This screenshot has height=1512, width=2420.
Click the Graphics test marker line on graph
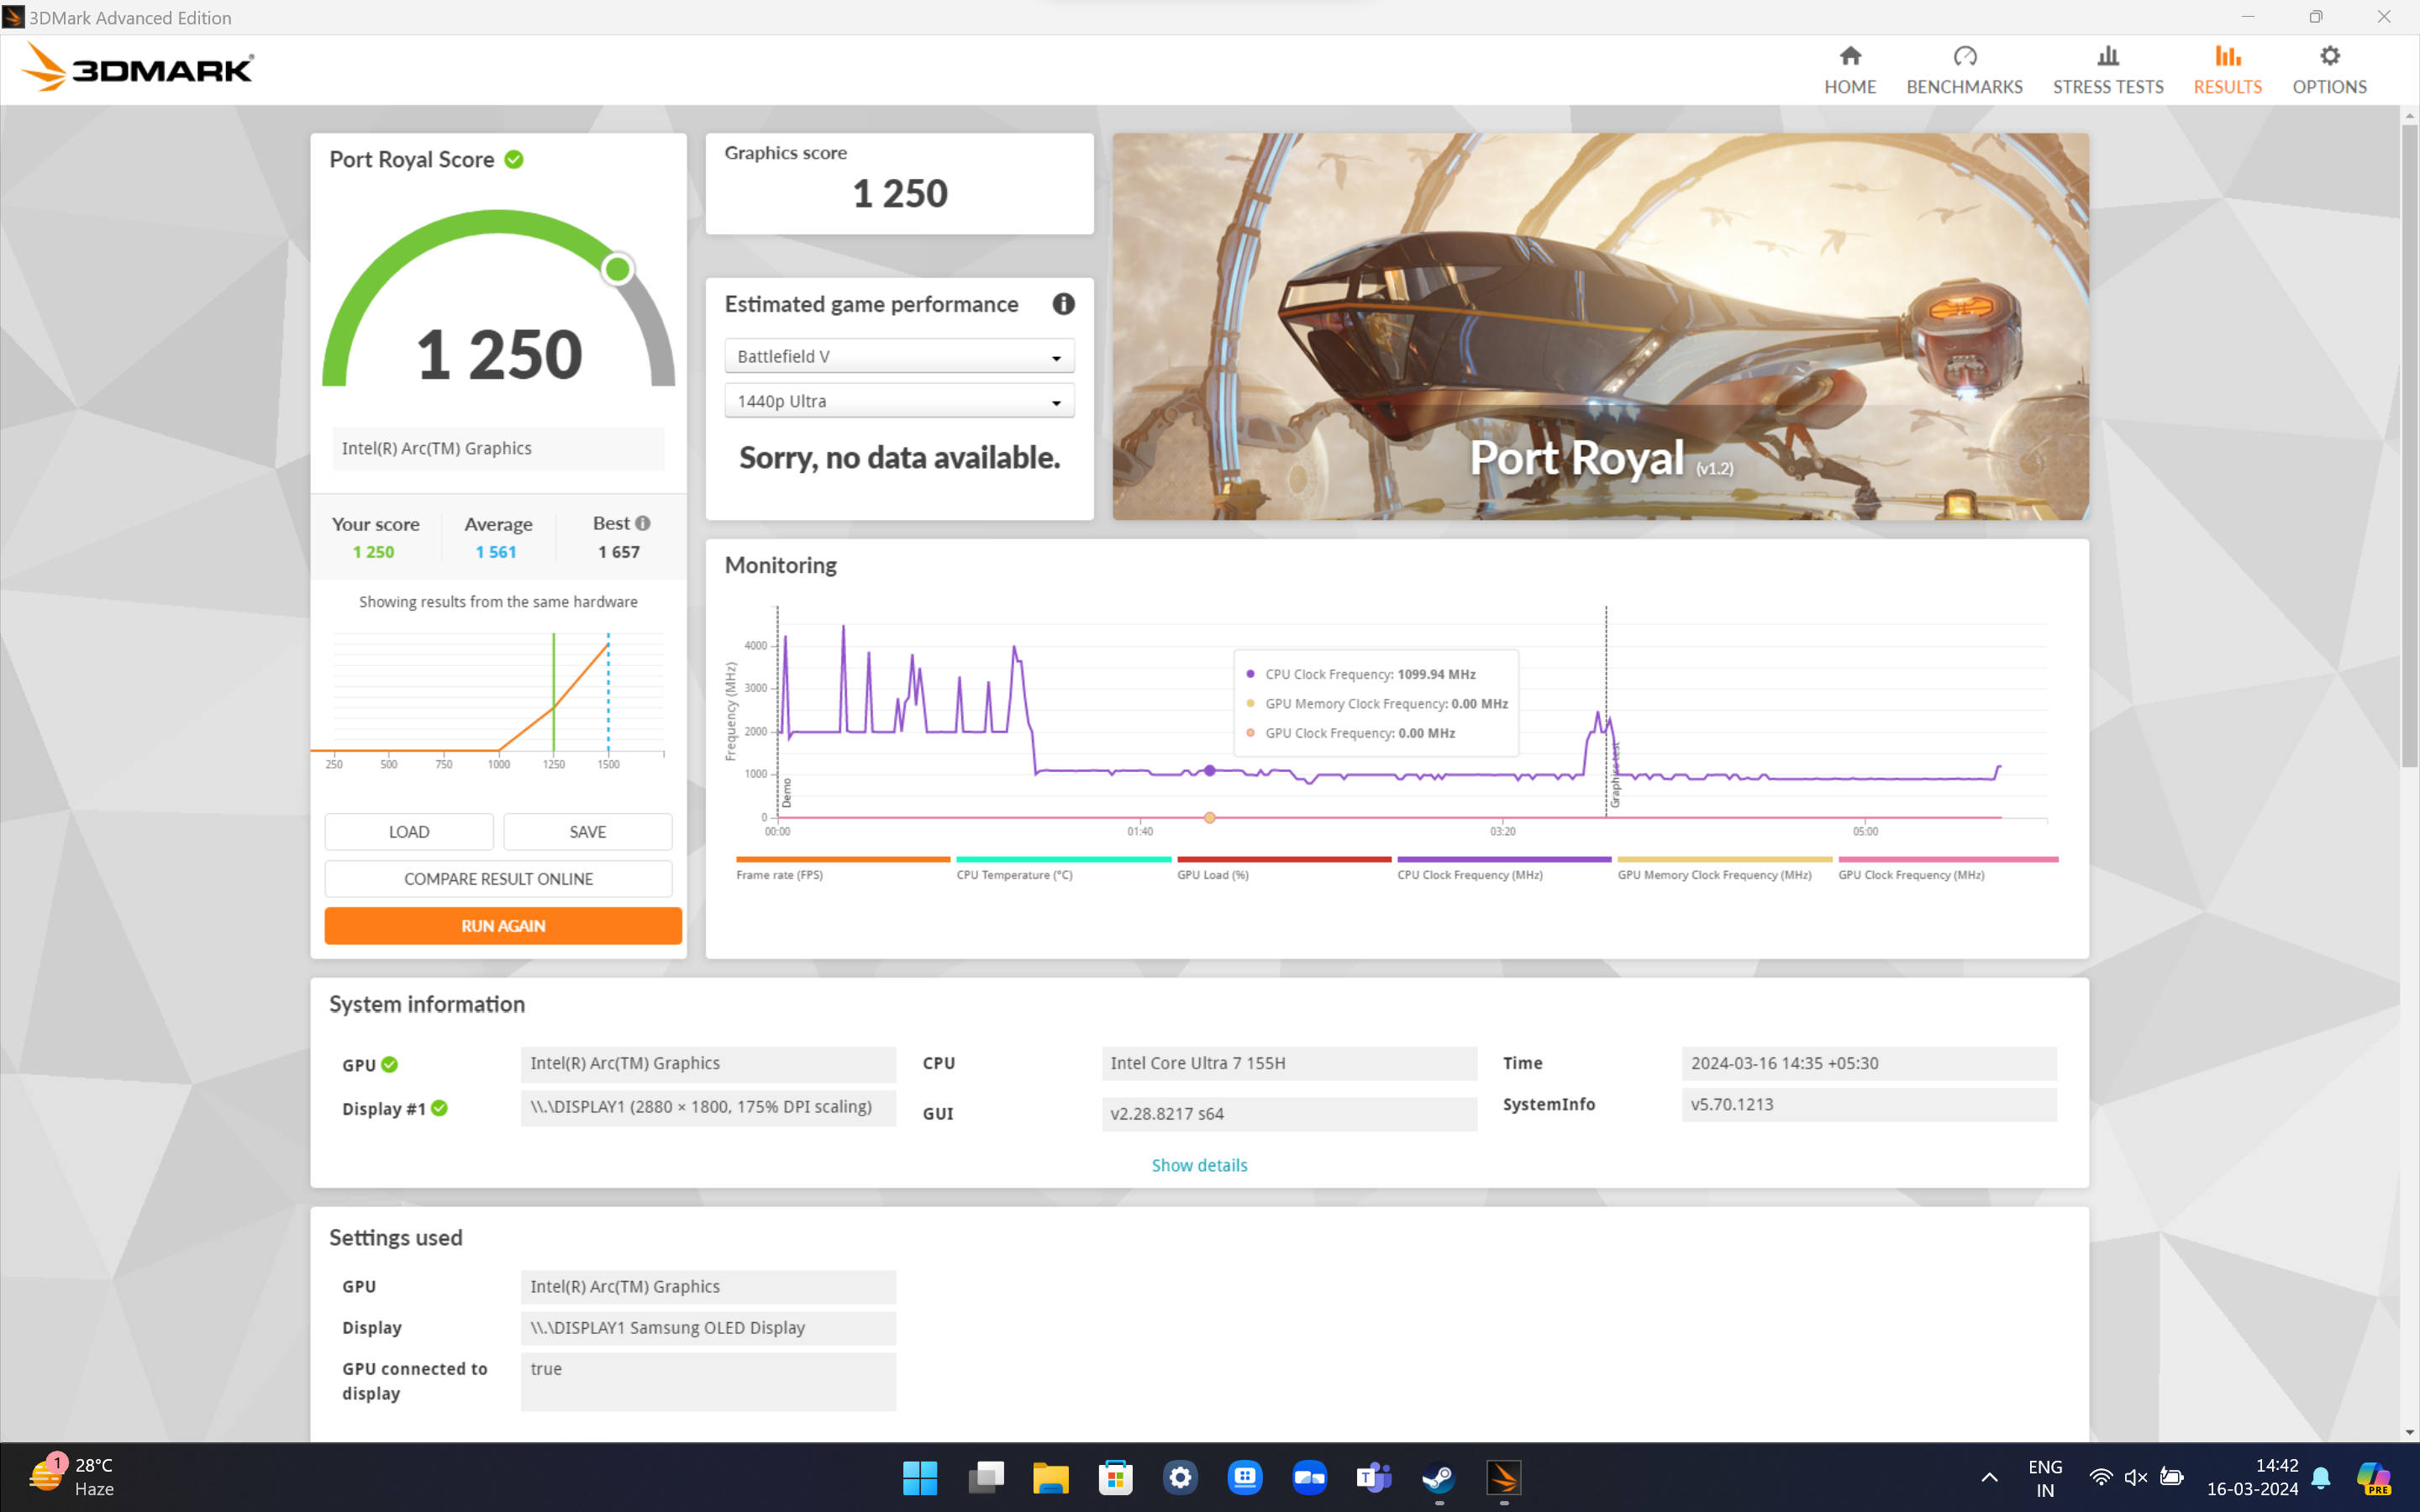[x=1606, y=712]
